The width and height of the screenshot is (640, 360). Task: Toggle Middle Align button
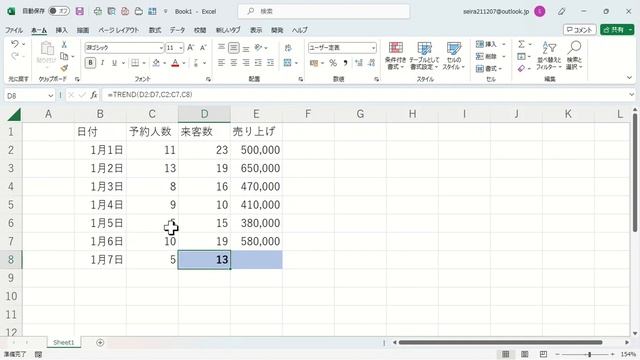(x=233, y=48)
